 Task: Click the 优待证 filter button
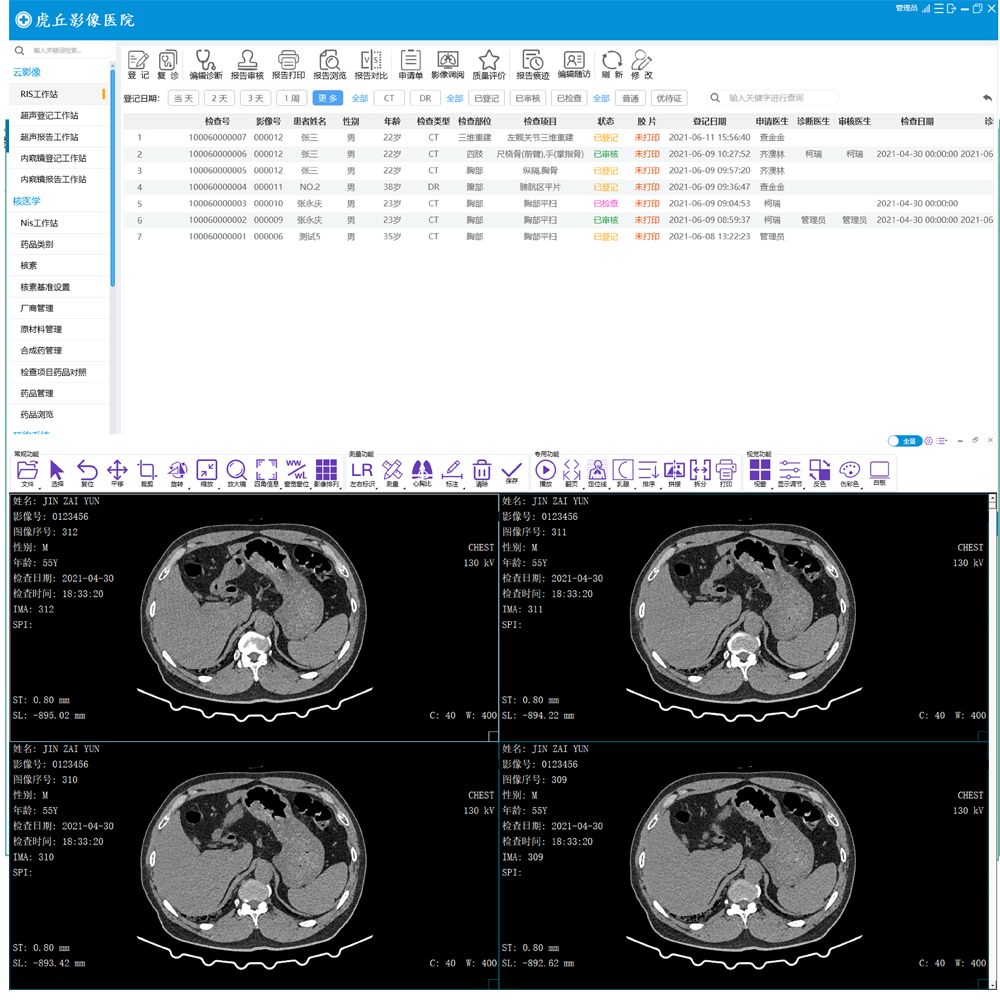[668, 98]
